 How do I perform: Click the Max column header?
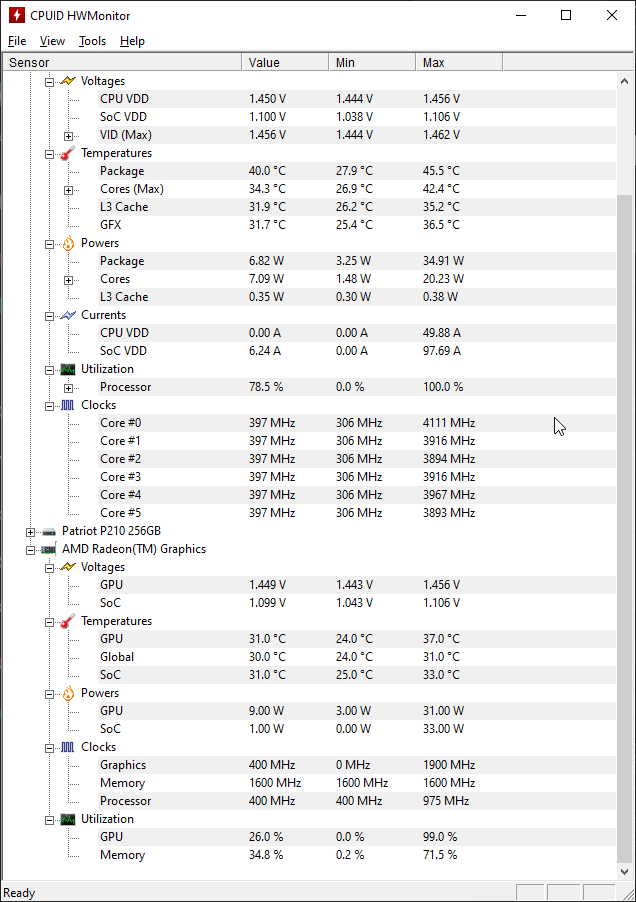458,61
